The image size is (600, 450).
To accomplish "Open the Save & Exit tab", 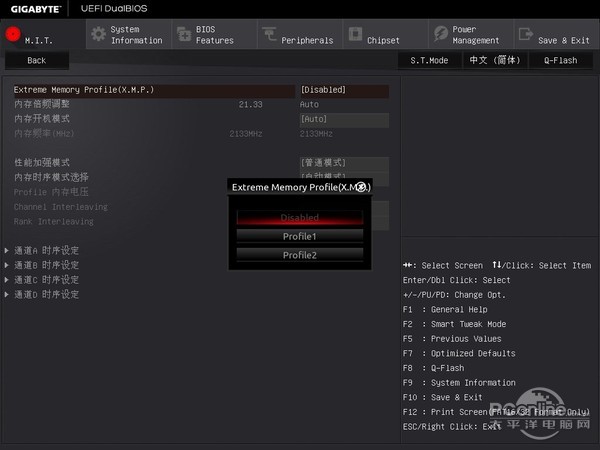I will coord(557,34).
